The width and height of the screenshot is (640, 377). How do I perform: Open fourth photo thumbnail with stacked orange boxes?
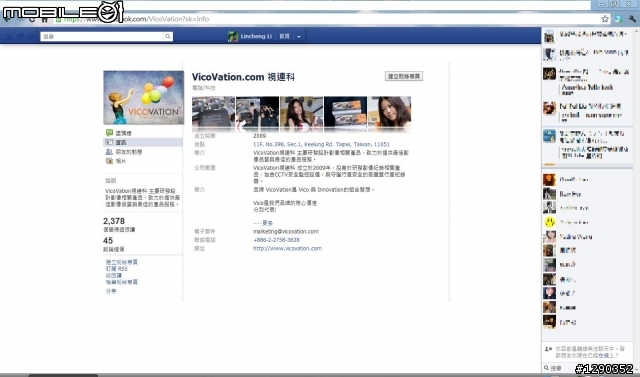coord(346,114)
